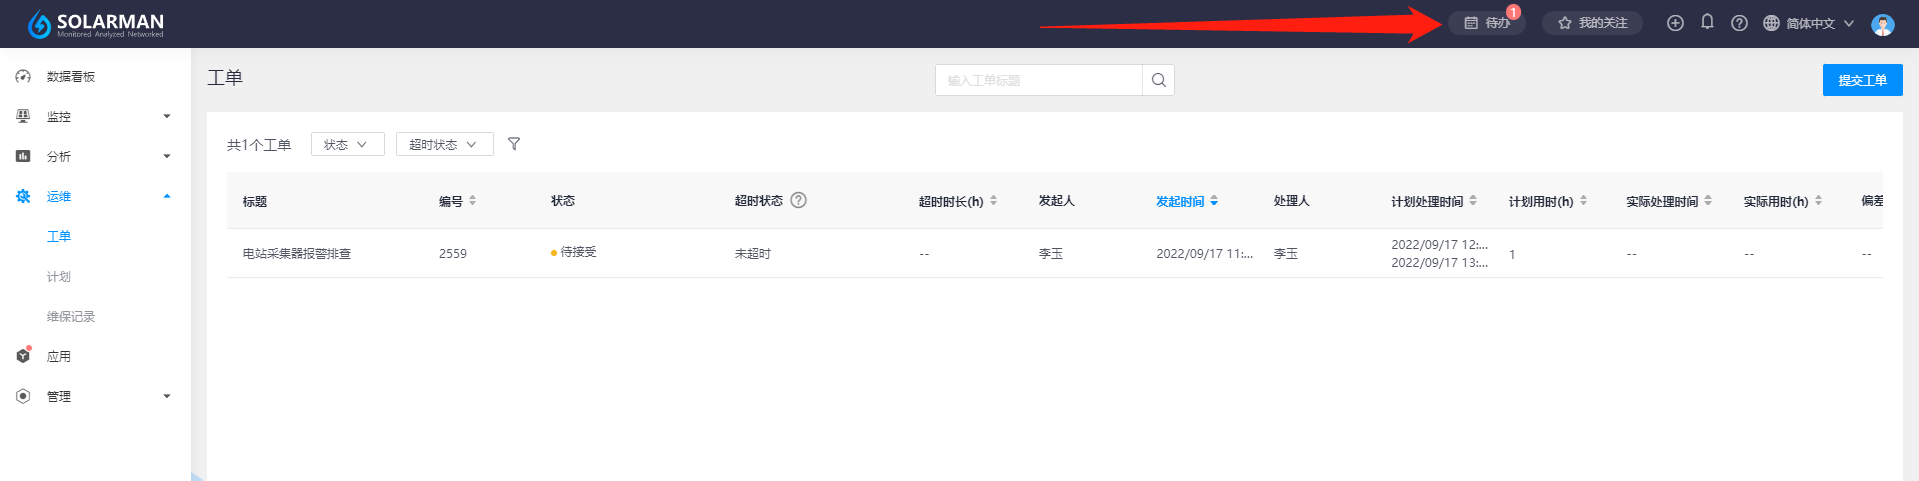Image resolution: width=1919 pixels, height=481 pixels.
Task: Open the 待办 to-do button
Action: 1487,23
